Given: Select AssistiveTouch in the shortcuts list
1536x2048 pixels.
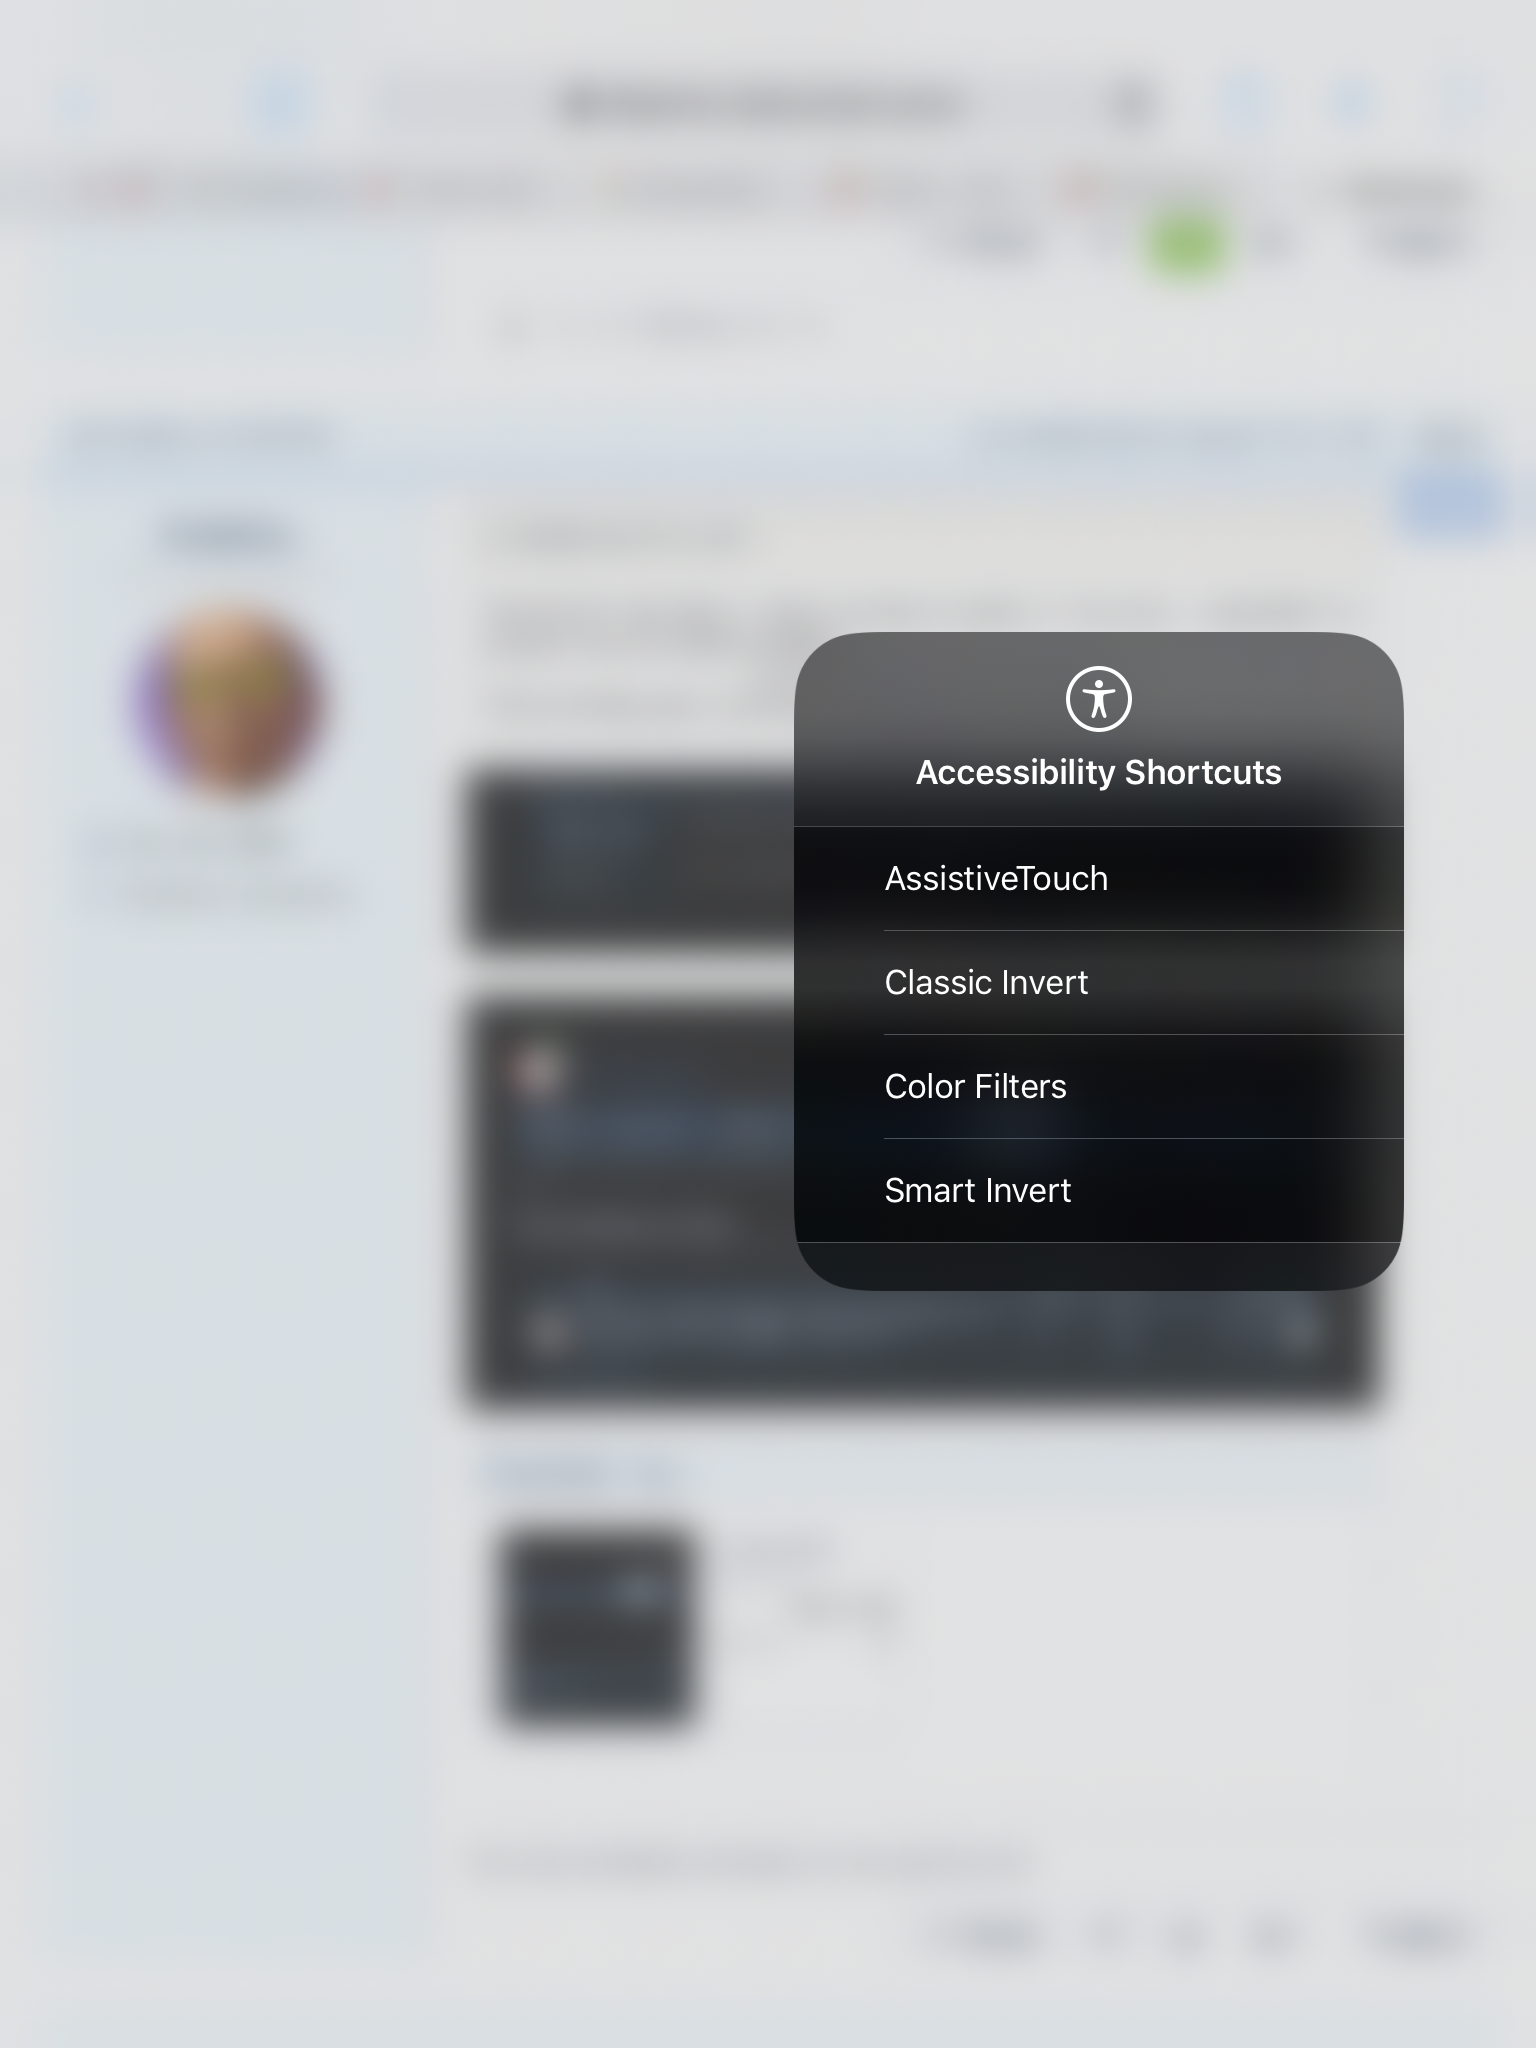Looking at the screenshot, I should tap(1098, 879).
